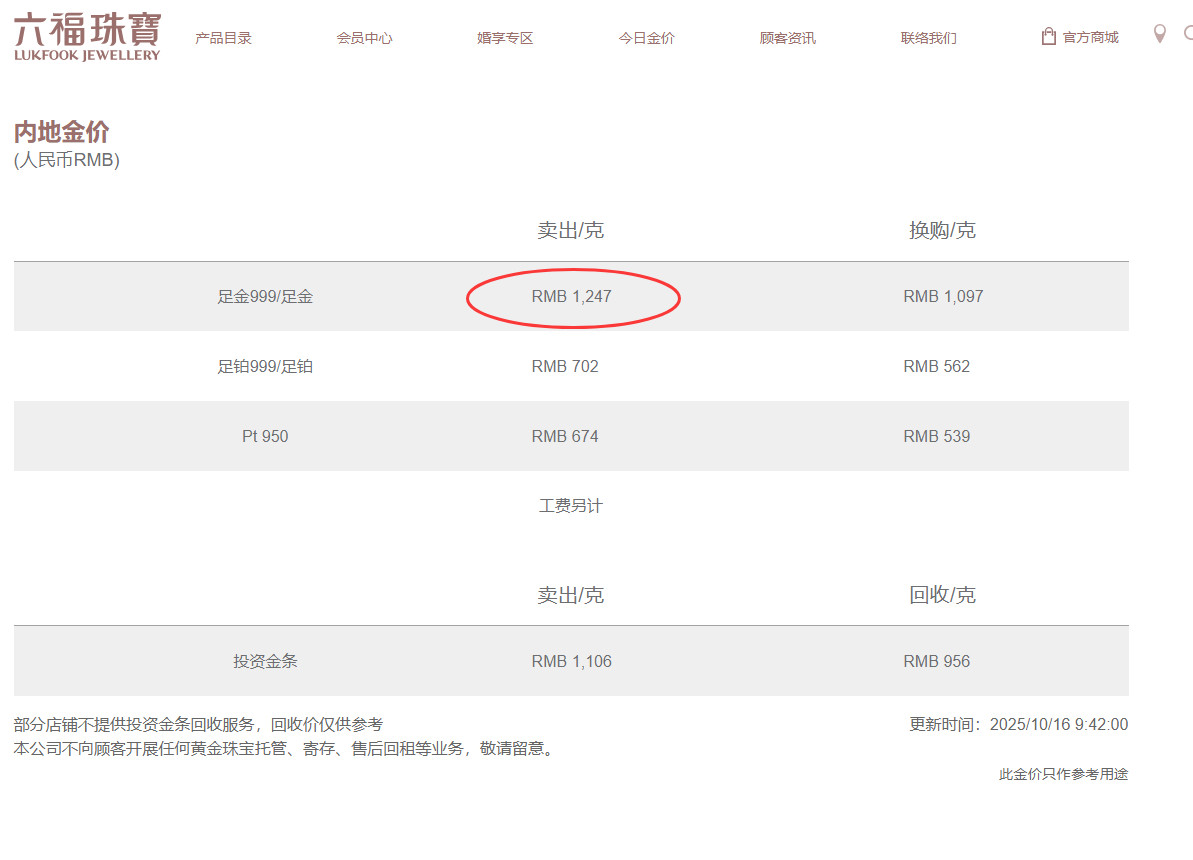Select the 足金999/足金 row label
This screenshot has width=1193, height=860.
[265, 297]
